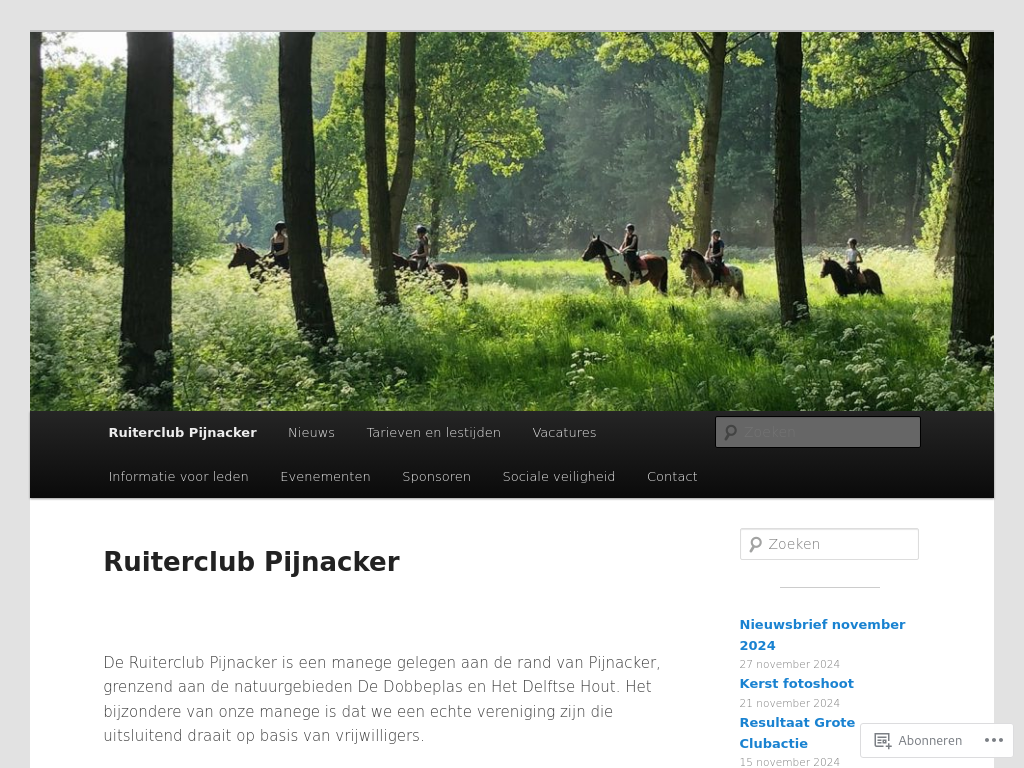Viewport: 1024px width, 768px height.
Task: Focus the dark header Zoeken field
Action: pos(818,432)
